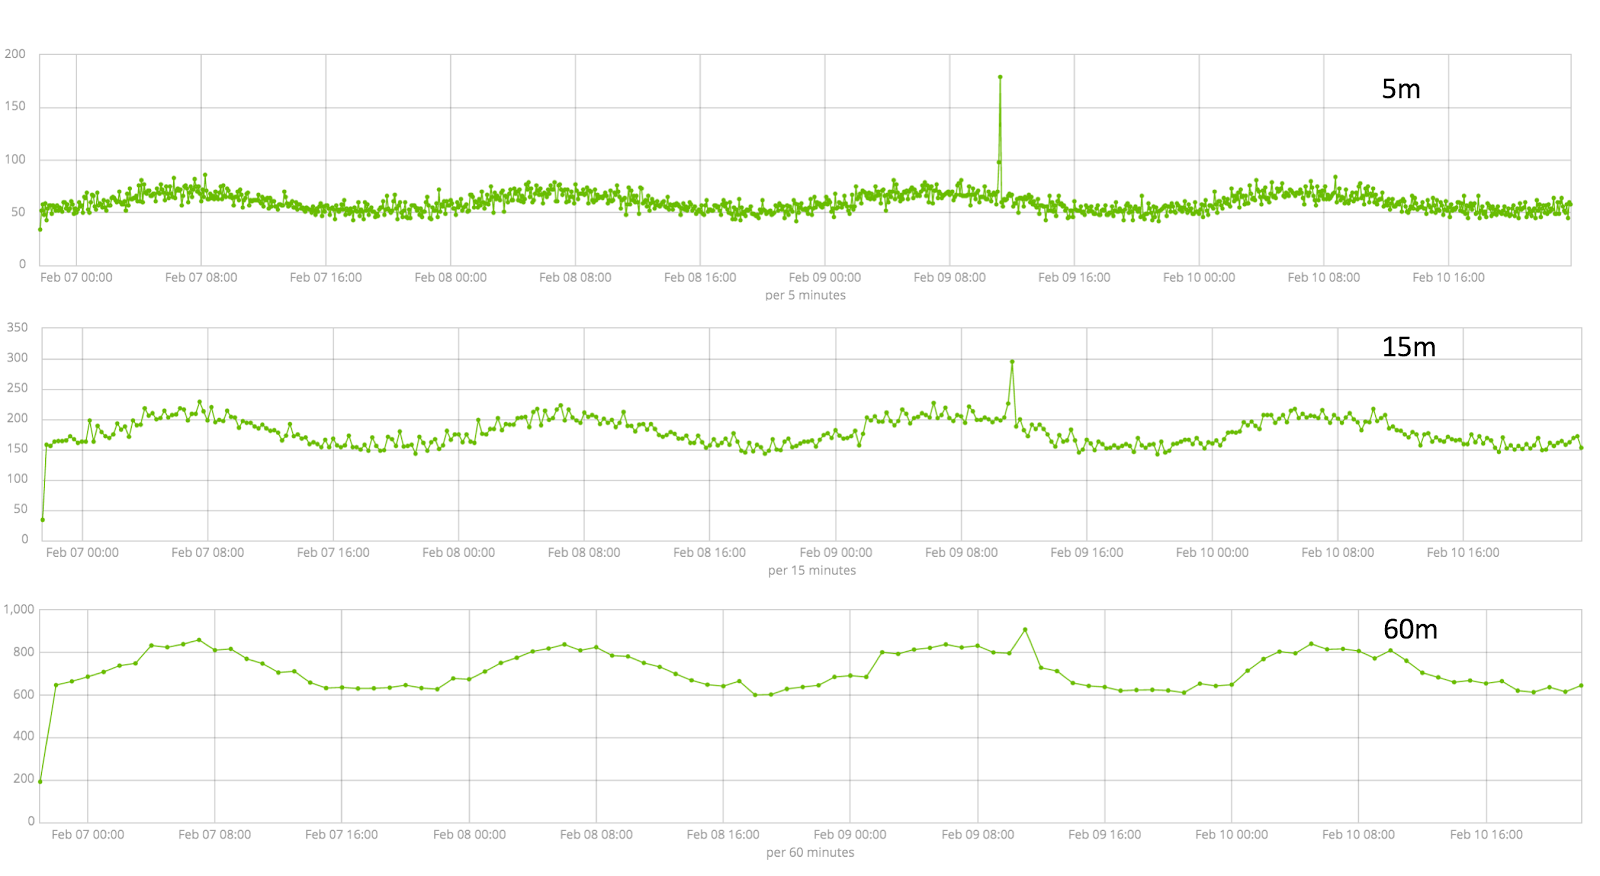
Task: Click the "1,000" y-axis label on the 60m chart
Action: [x=19, y=609]
